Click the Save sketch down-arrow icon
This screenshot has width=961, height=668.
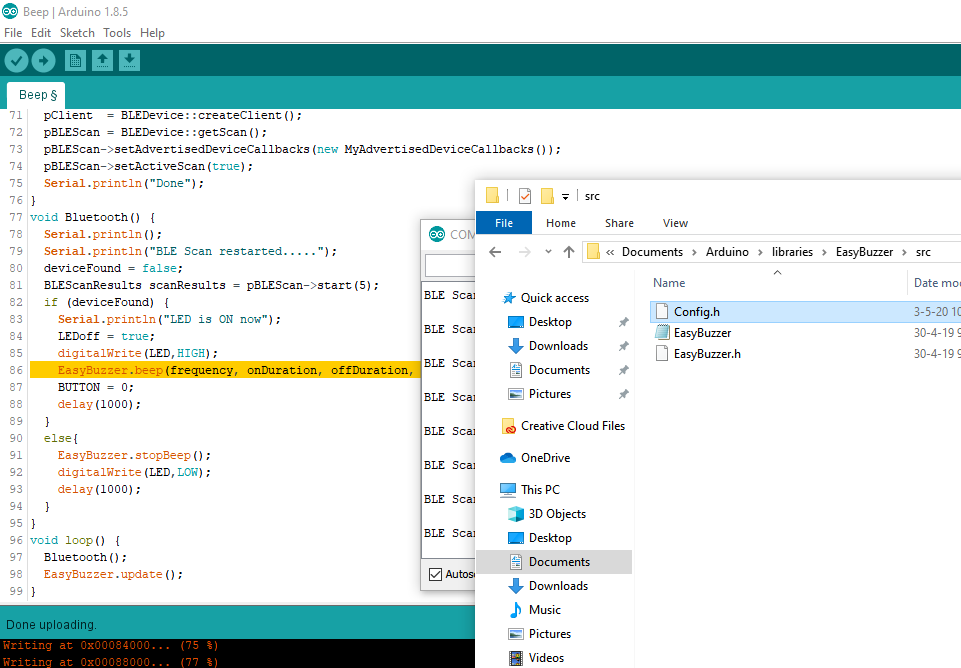pyautogui.click(x=129, y=60)
